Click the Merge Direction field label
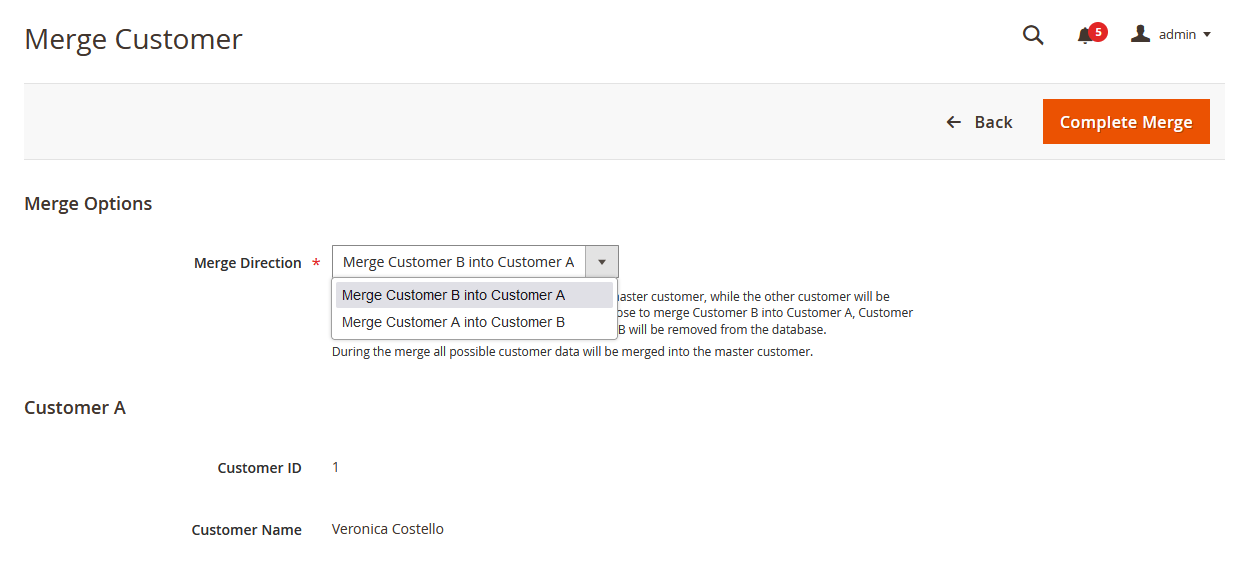 coord(248,263)
